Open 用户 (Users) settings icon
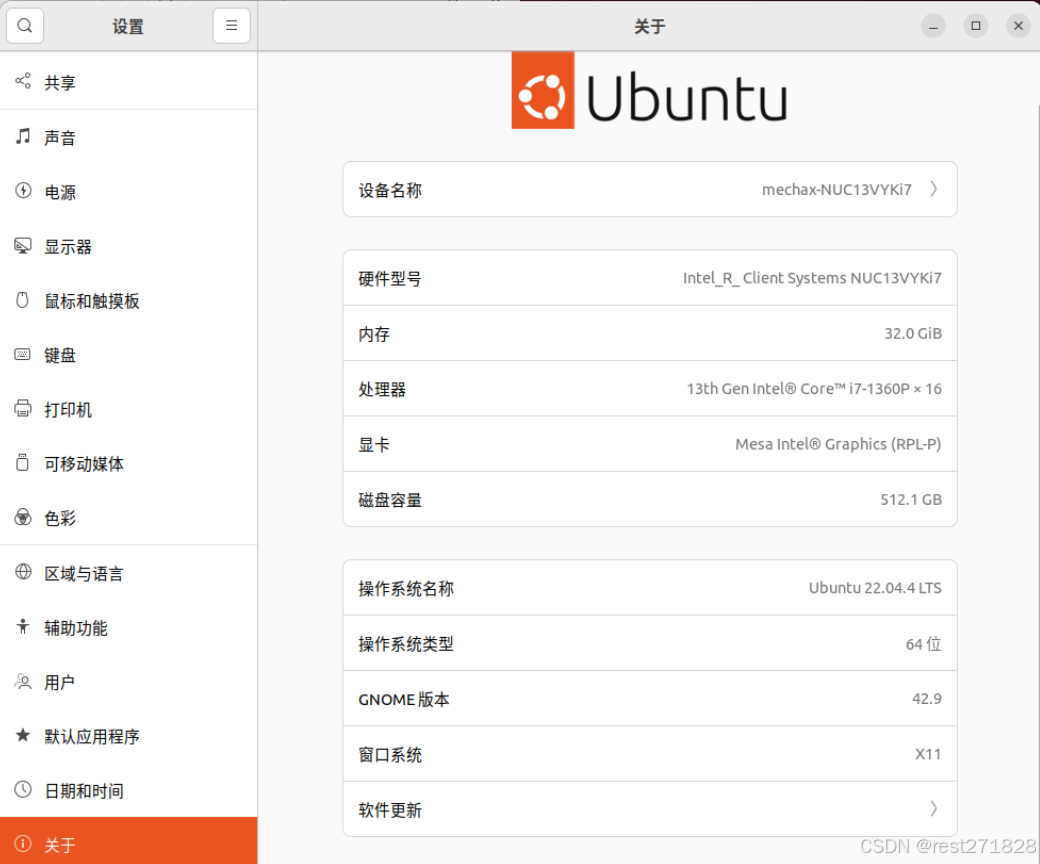 pos(22,682)
